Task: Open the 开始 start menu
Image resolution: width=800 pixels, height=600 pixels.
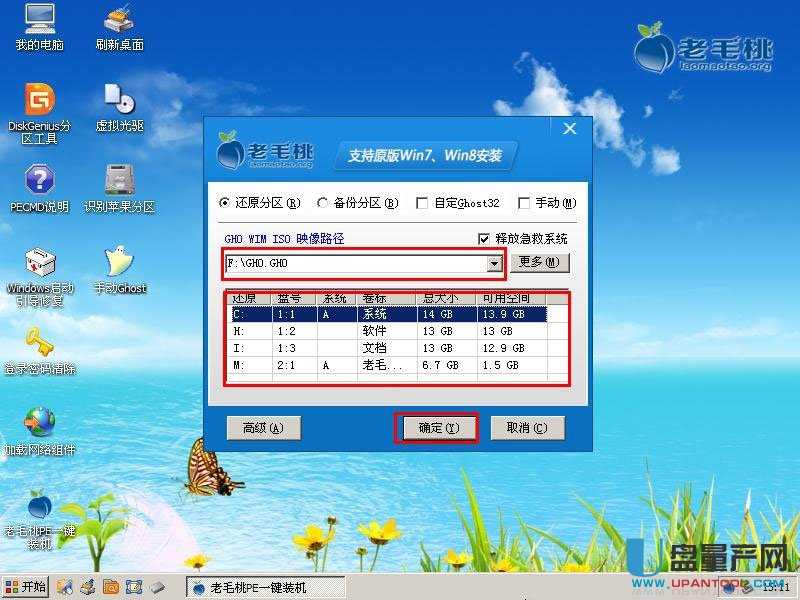Action: click(26, 587)
